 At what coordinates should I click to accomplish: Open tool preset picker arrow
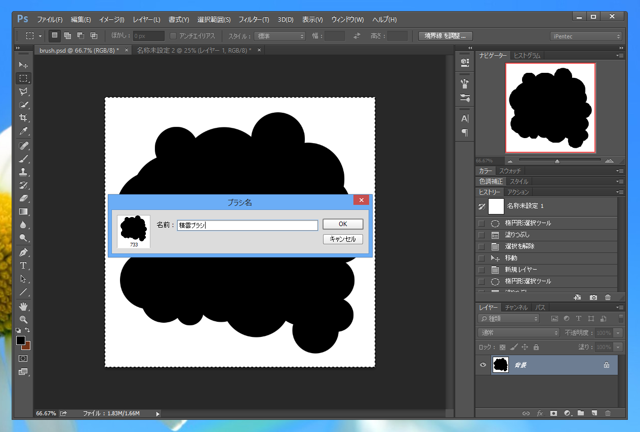40,36
